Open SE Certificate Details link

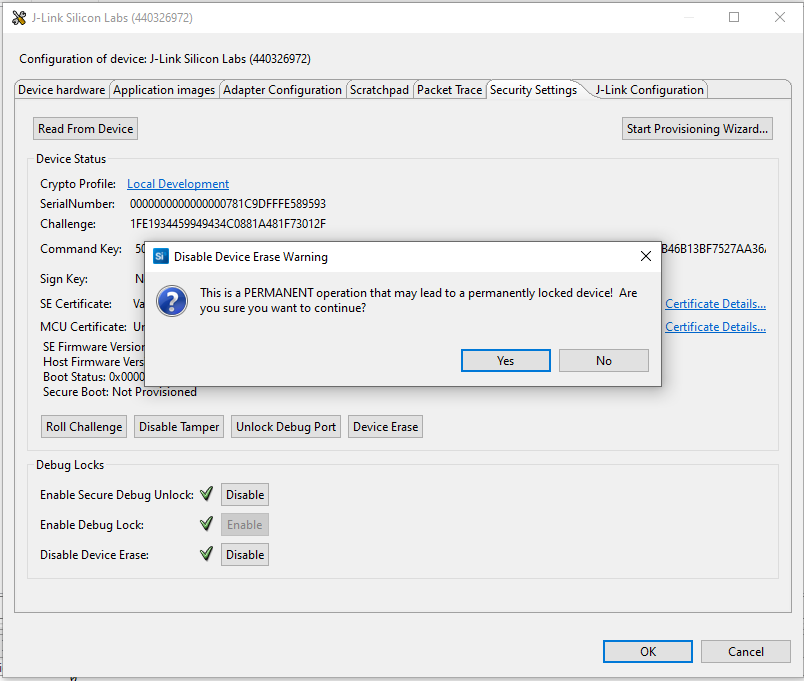[x=715, y=304]
